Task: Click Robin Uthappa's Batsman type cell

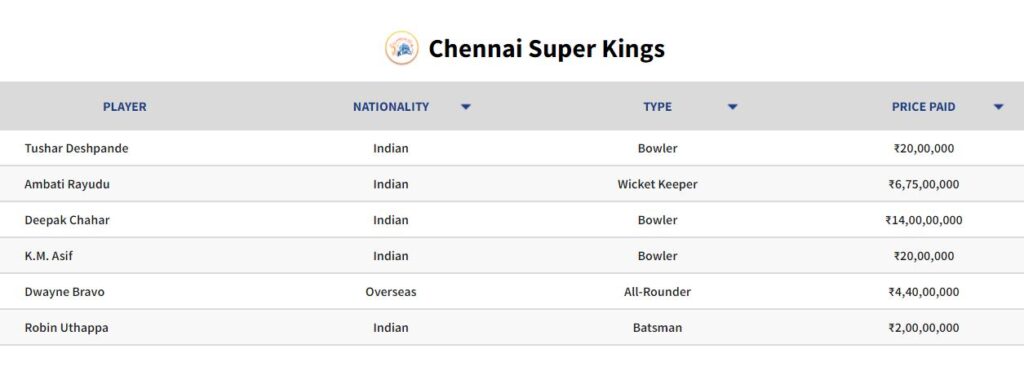Action: pos(658,328)
